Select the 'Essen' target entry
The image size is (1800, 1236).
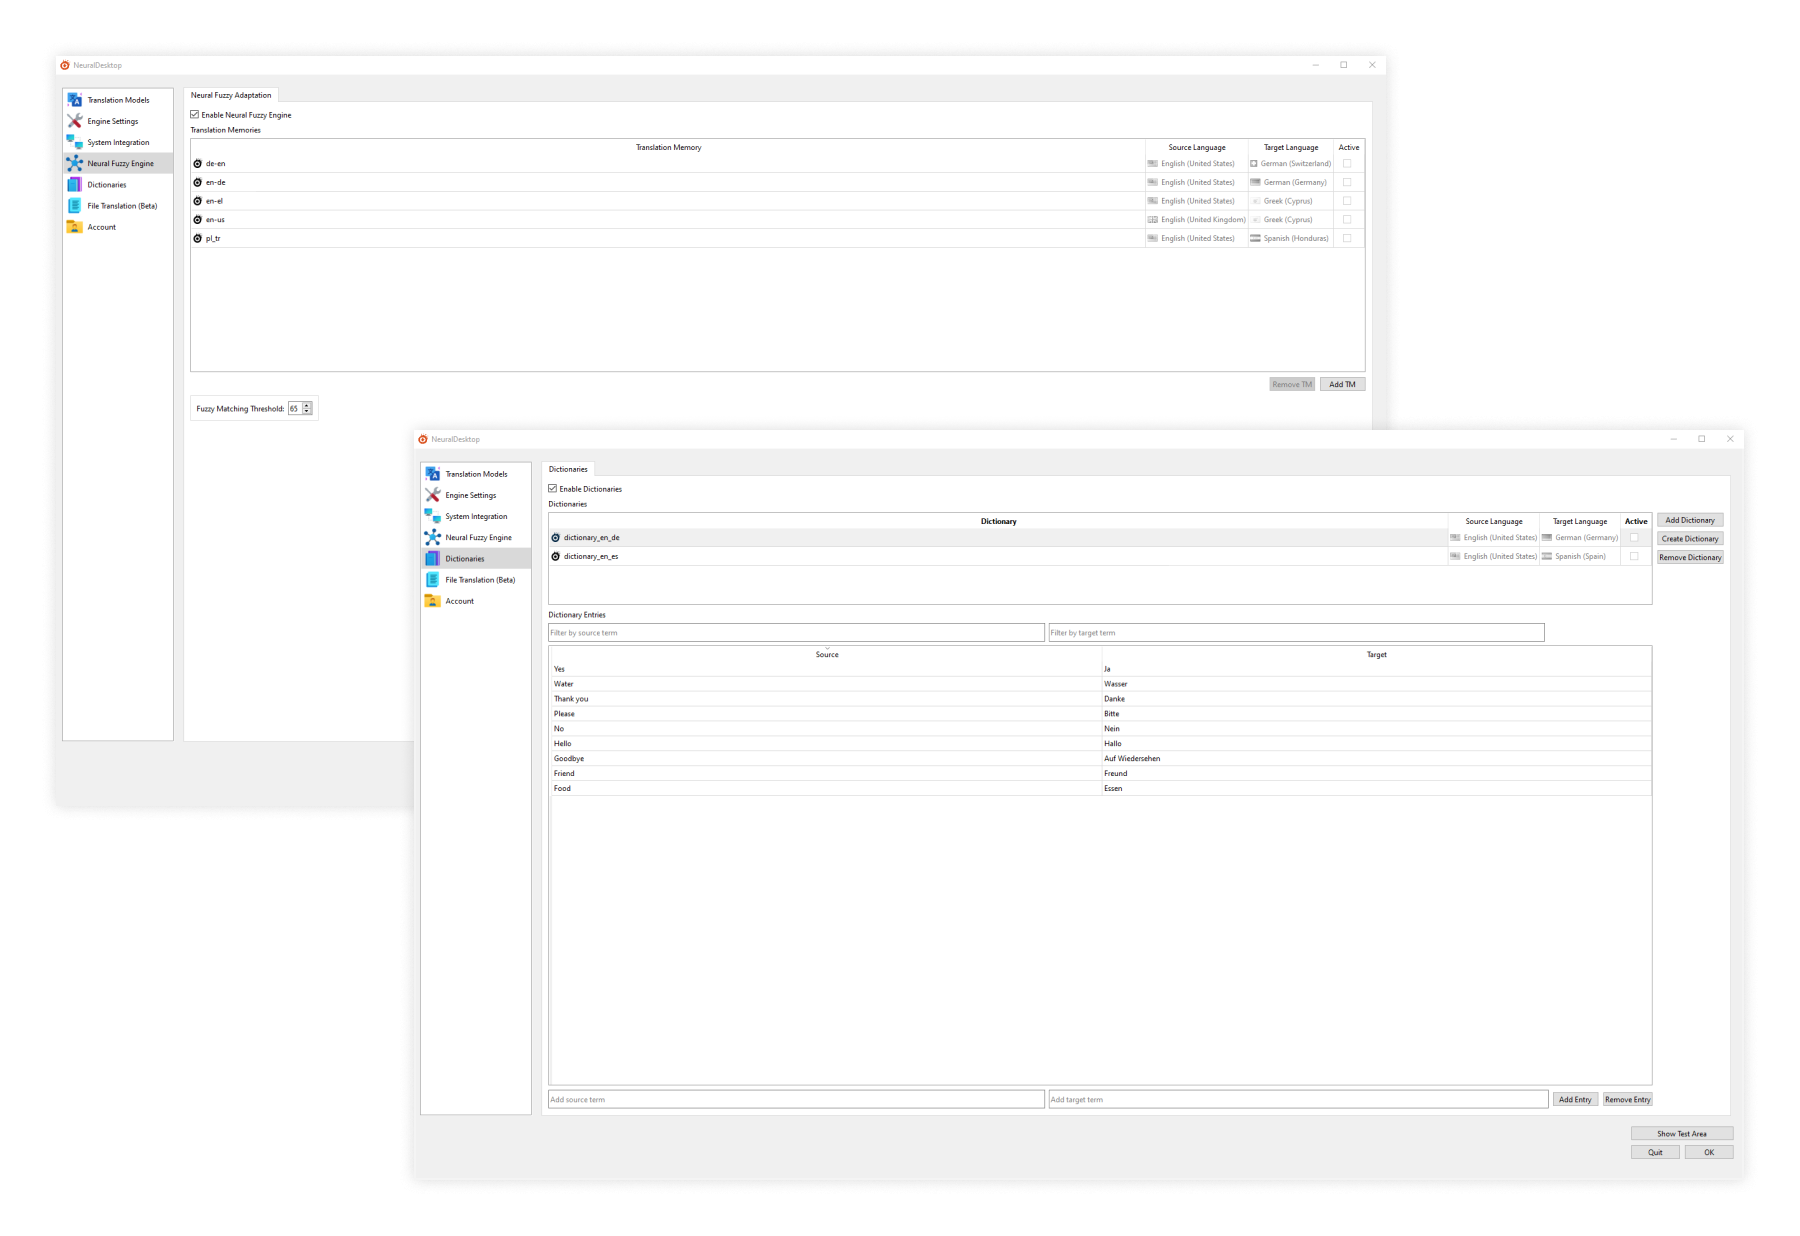(x=1113, y=788)
